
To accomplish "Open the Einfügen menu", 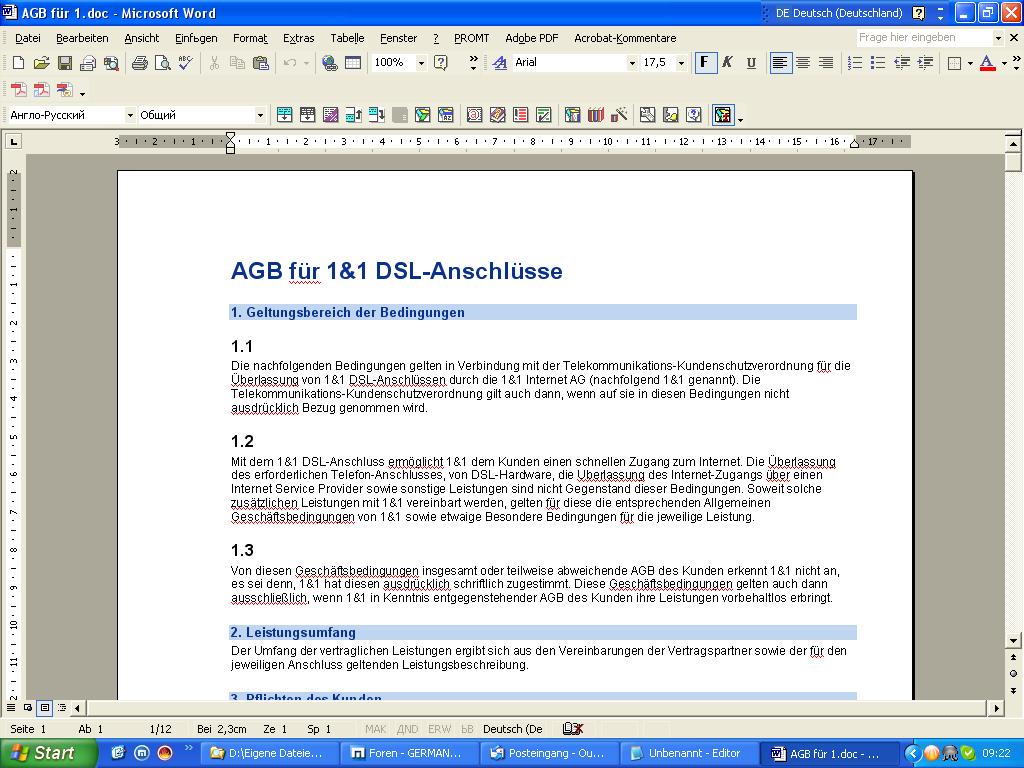I will [196, 38].
